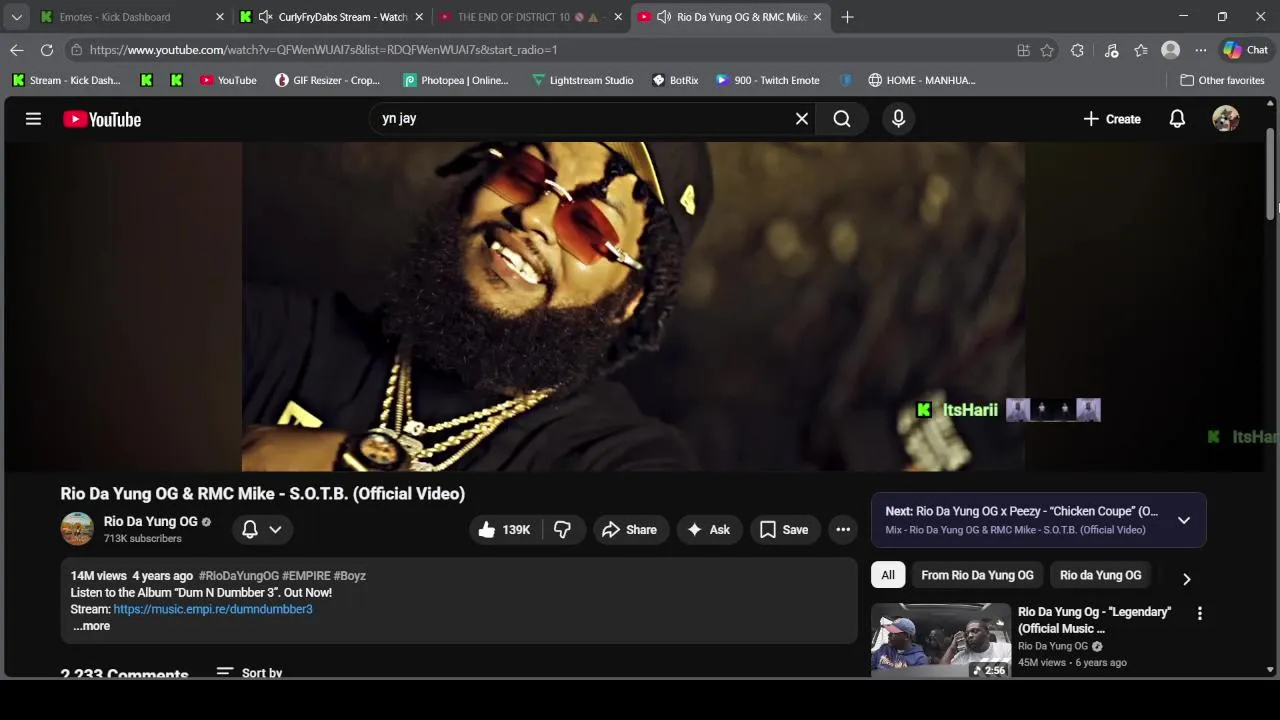
Task: Save the video to a playlist
Action: coord(784,530)
